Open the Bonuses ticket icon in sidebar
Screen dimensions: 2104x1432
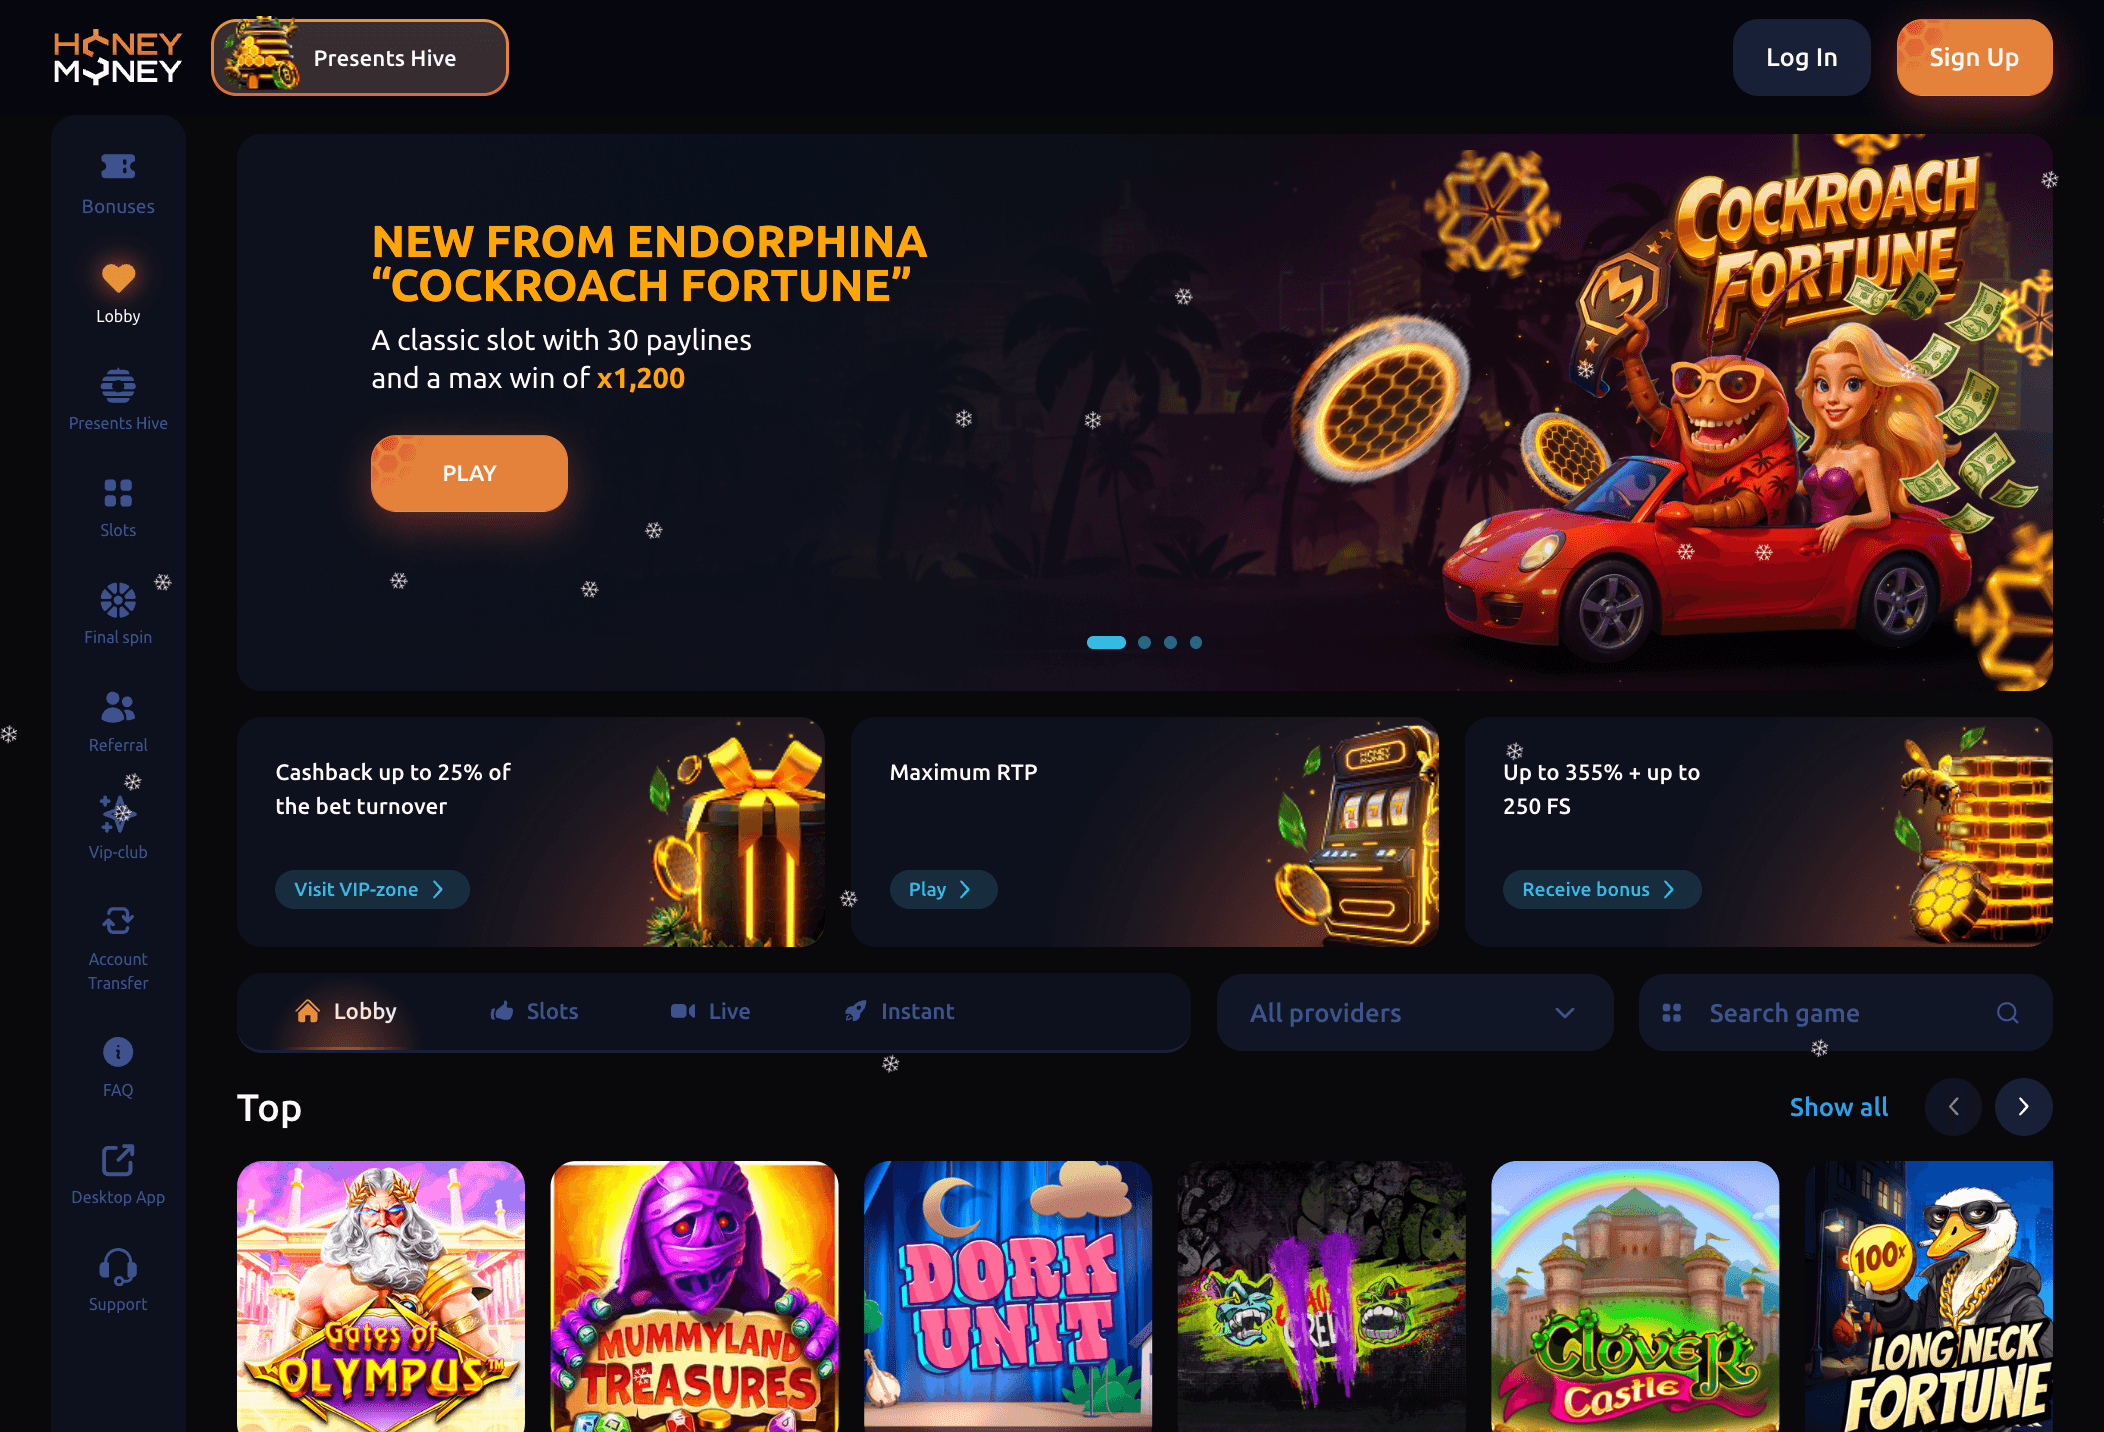(118, 166)
